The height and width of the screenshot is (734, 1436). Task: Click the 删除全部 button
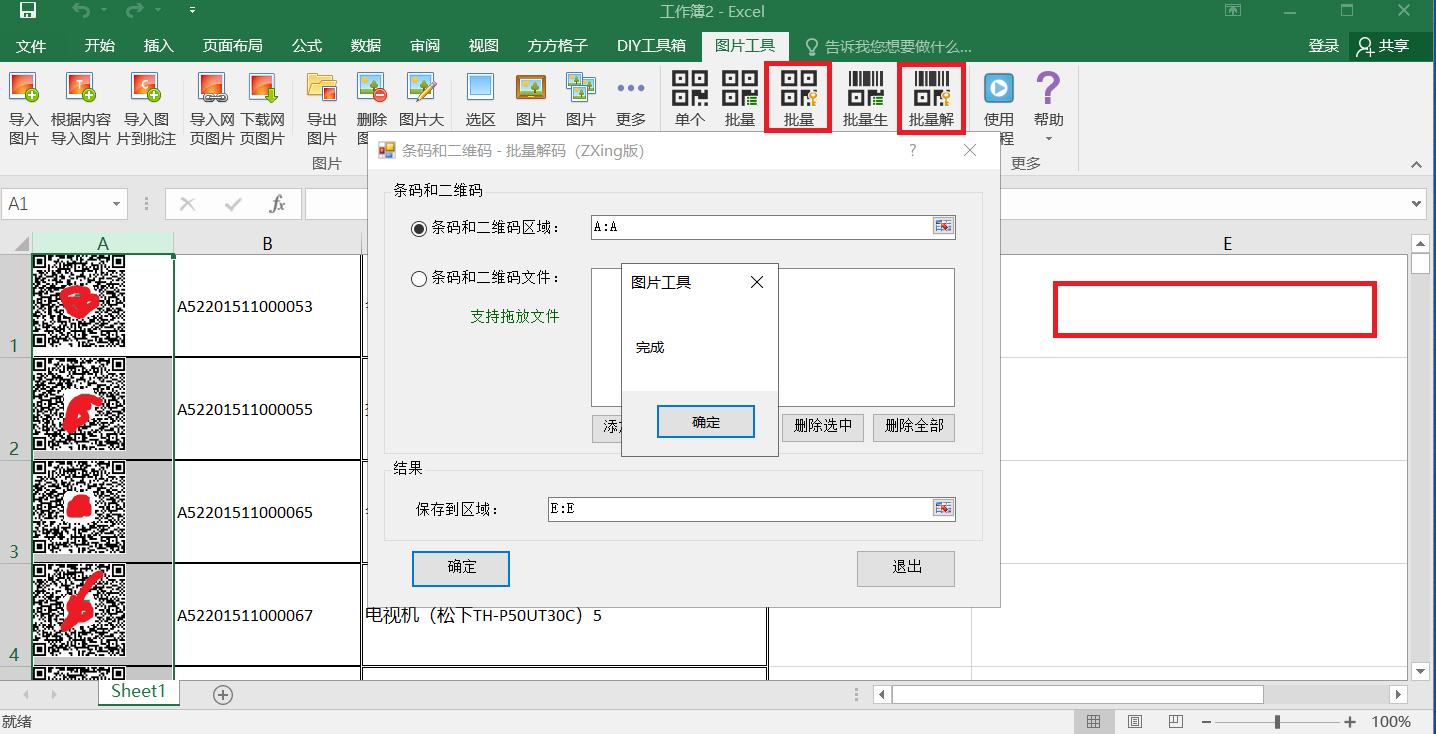coord(914,426)
